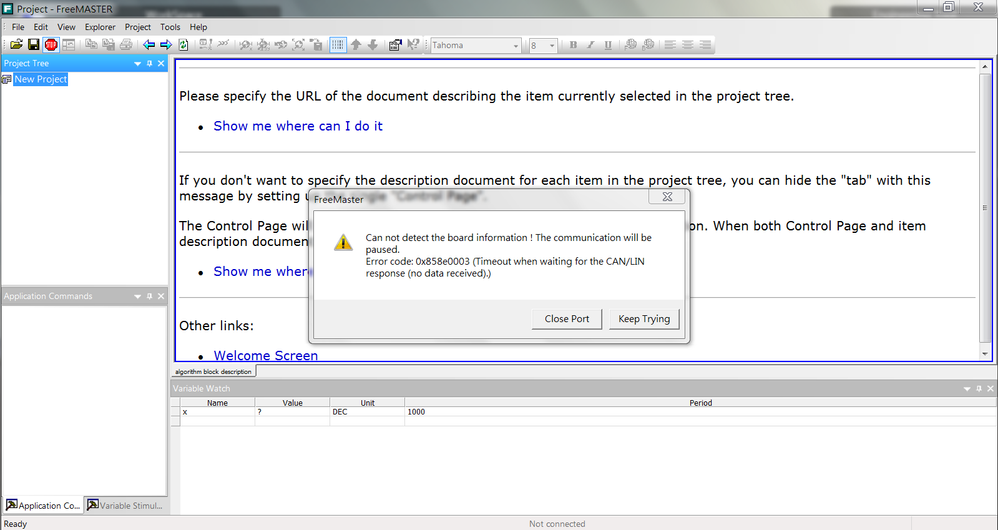Align text left in the toolbar

pos(670,45)
